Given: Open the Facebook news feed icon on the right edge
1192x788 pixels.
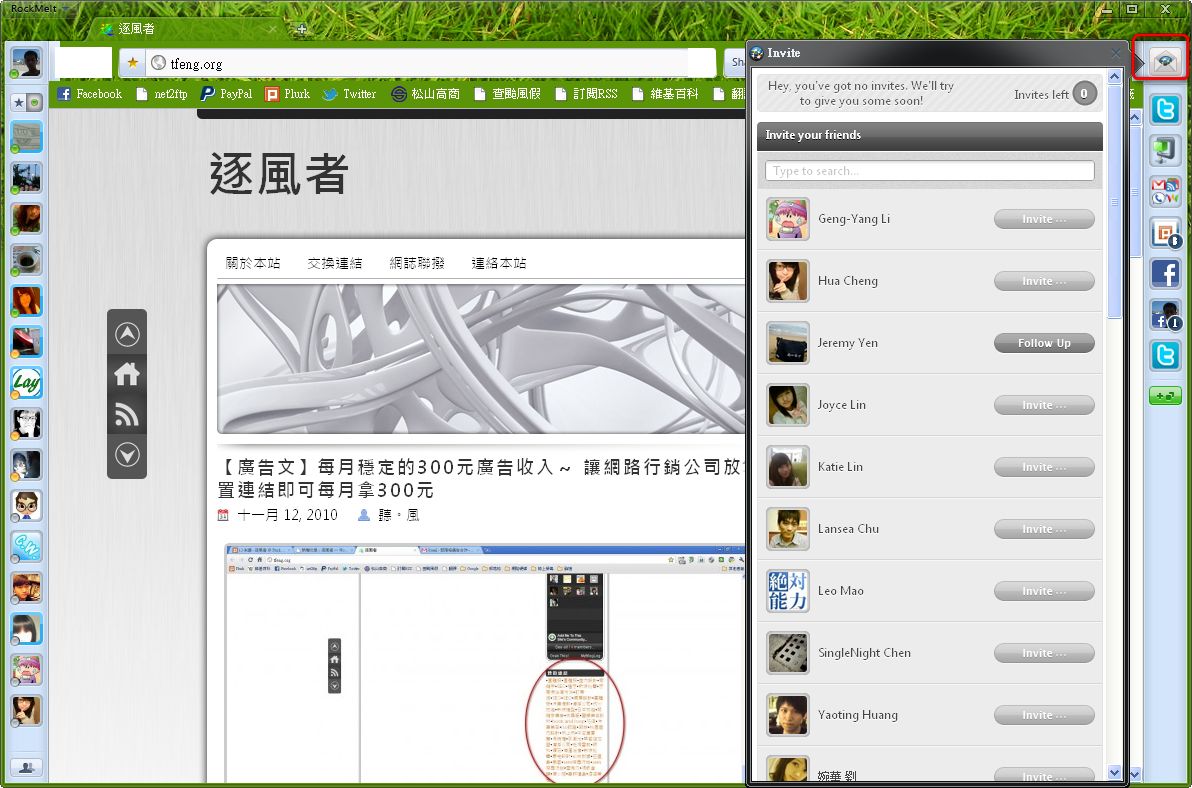Looking at the screenshot, I should click(1165, 274).
